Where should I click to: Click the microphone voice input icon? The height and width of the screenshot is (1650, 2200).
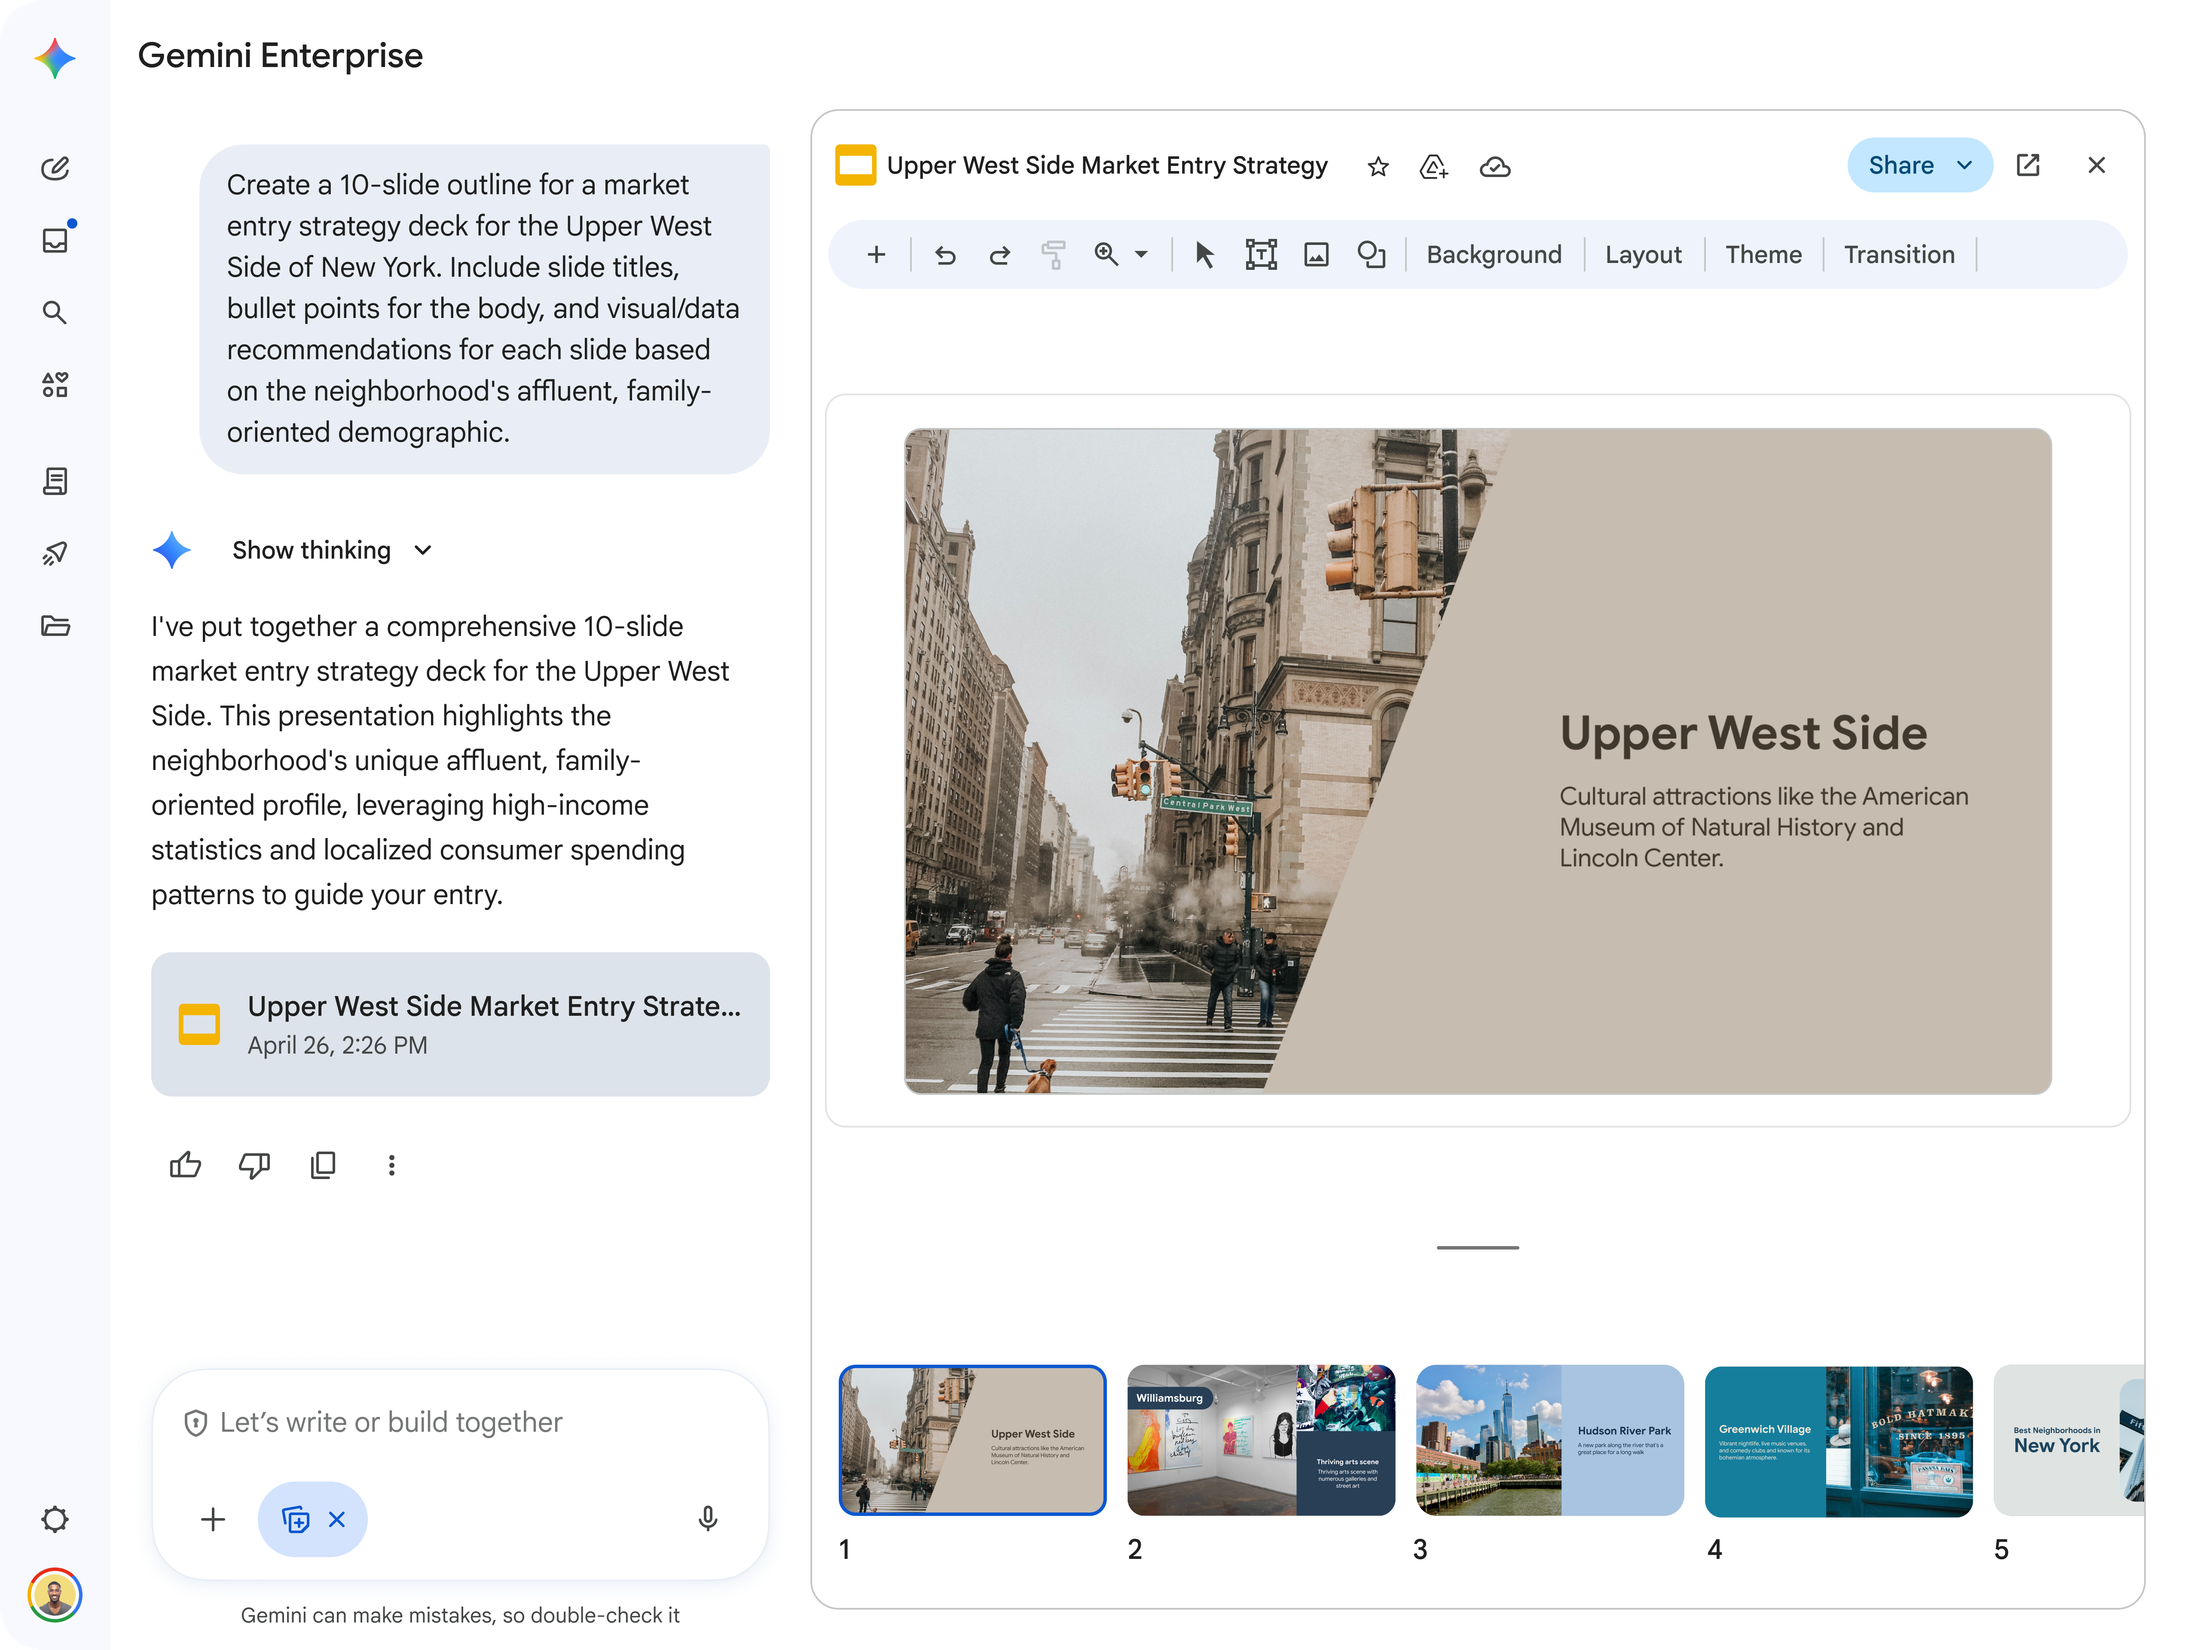pyautogui.click(x=707, y=1519)
